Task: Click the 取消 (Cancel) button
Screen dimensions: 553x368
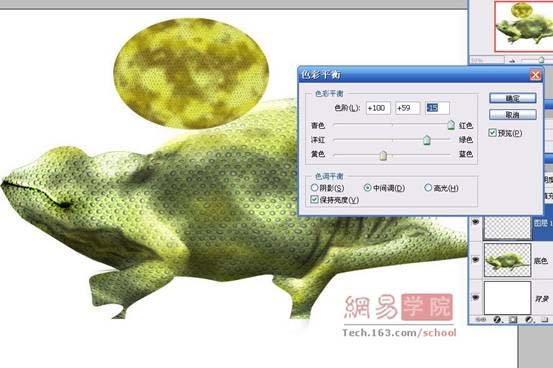Action: click(x=512, y=115)
